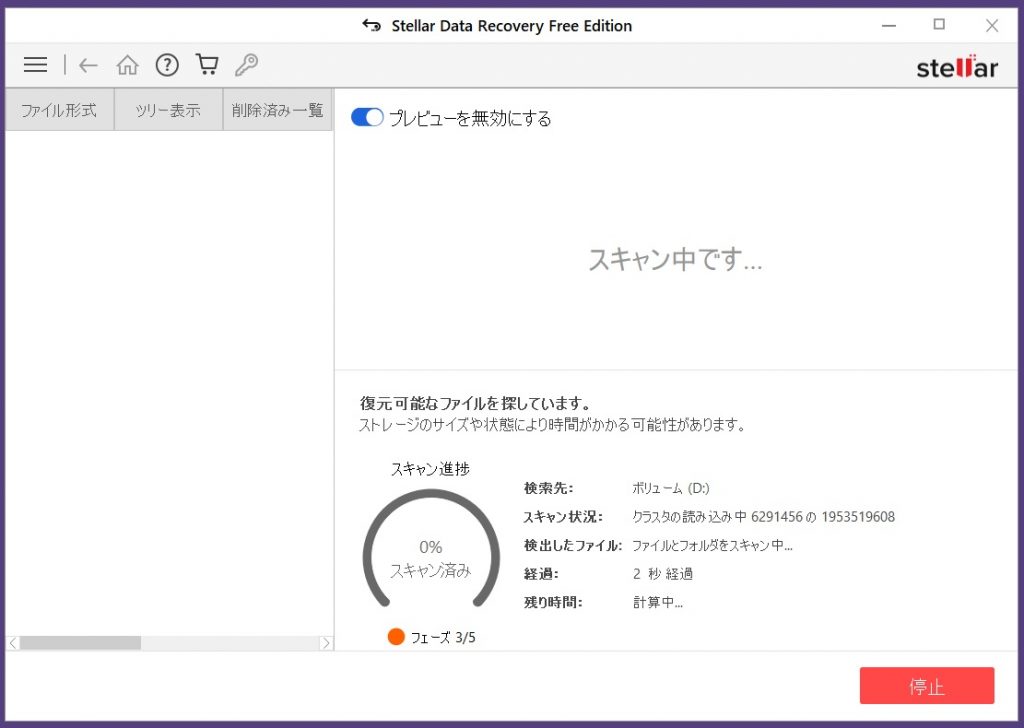
Task: Minimize the Stellar Data Recovery window
Action: coord(889,25)
